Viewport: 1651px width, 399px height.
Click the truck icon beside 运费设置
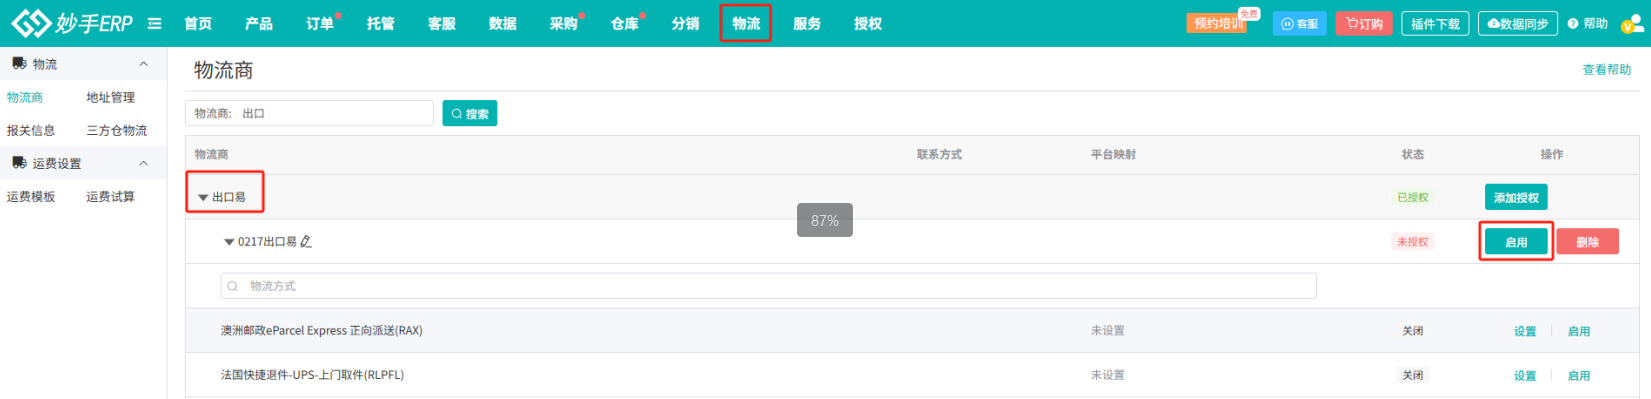[x=19, y=162]
